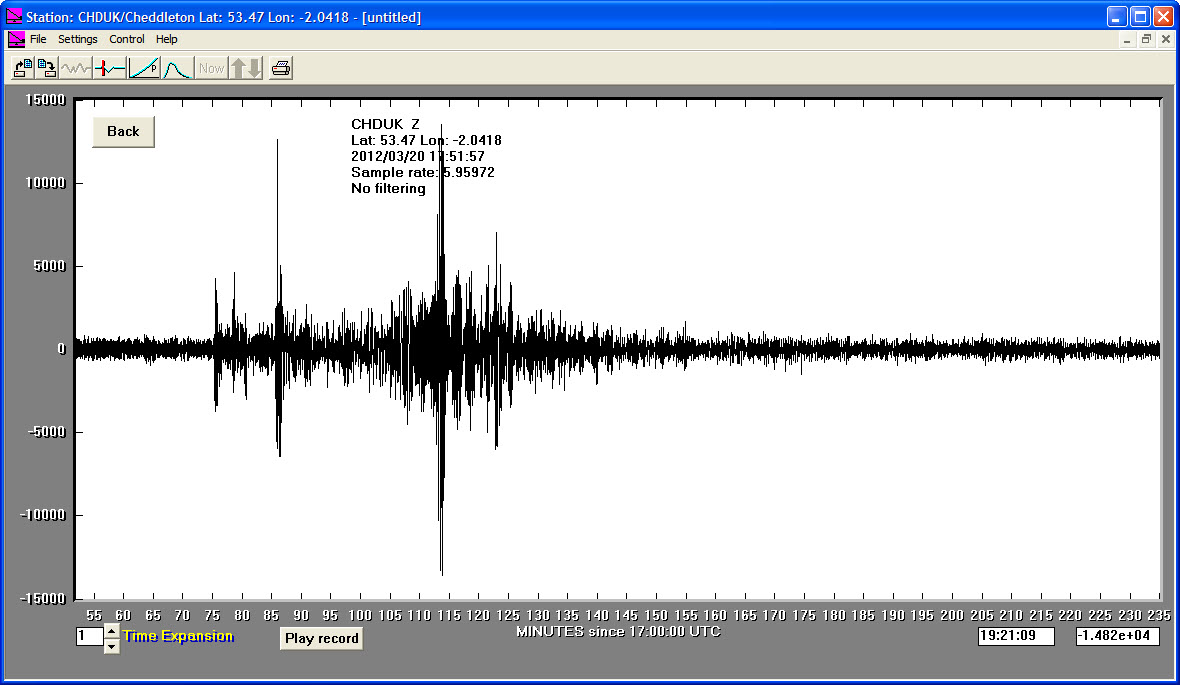Screen dimensions: 1180x685
Task: Click the 2012/03/20 date-time text
Action: [418, 157]
